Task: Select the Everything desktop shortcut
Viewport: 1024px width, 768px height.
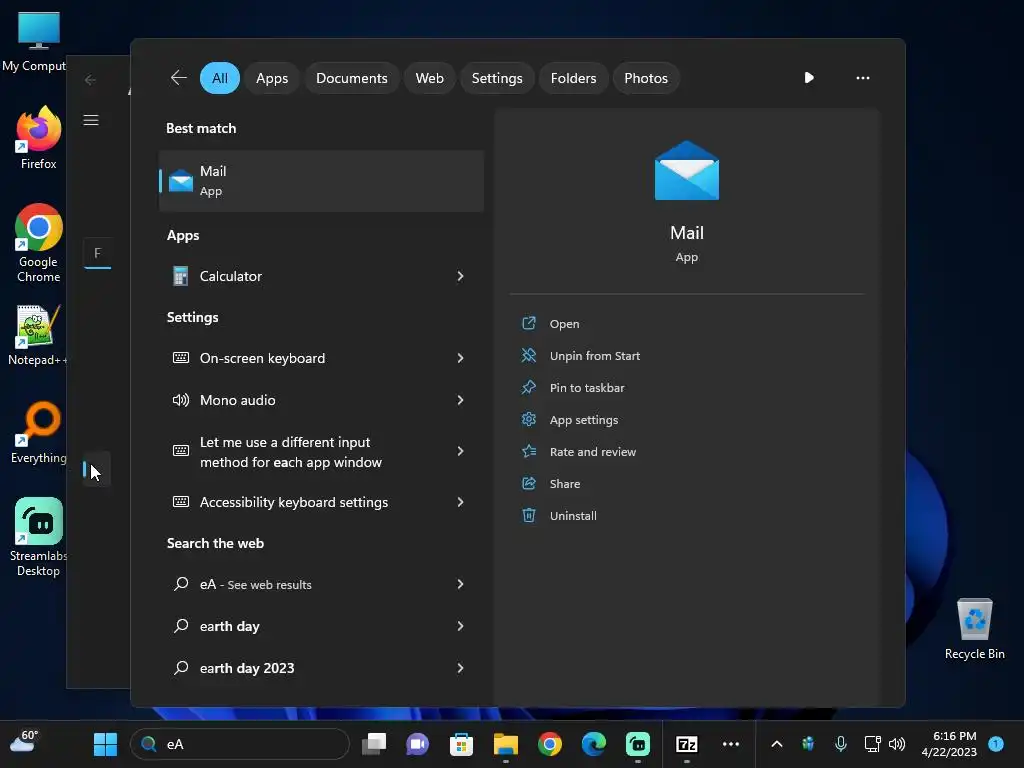Action: (x=39, y=432)
